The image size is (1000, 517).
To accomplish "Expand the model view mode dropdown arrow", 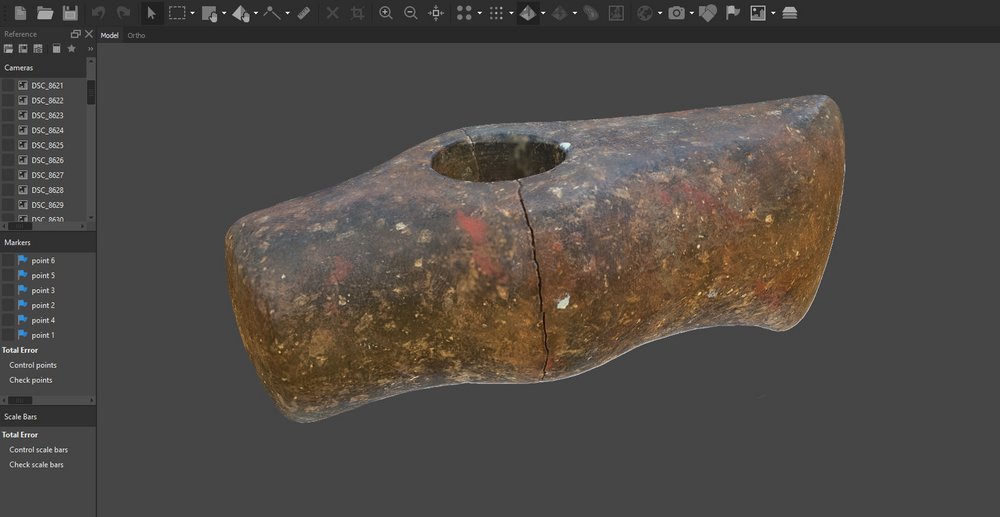I will tap(543, 14).
